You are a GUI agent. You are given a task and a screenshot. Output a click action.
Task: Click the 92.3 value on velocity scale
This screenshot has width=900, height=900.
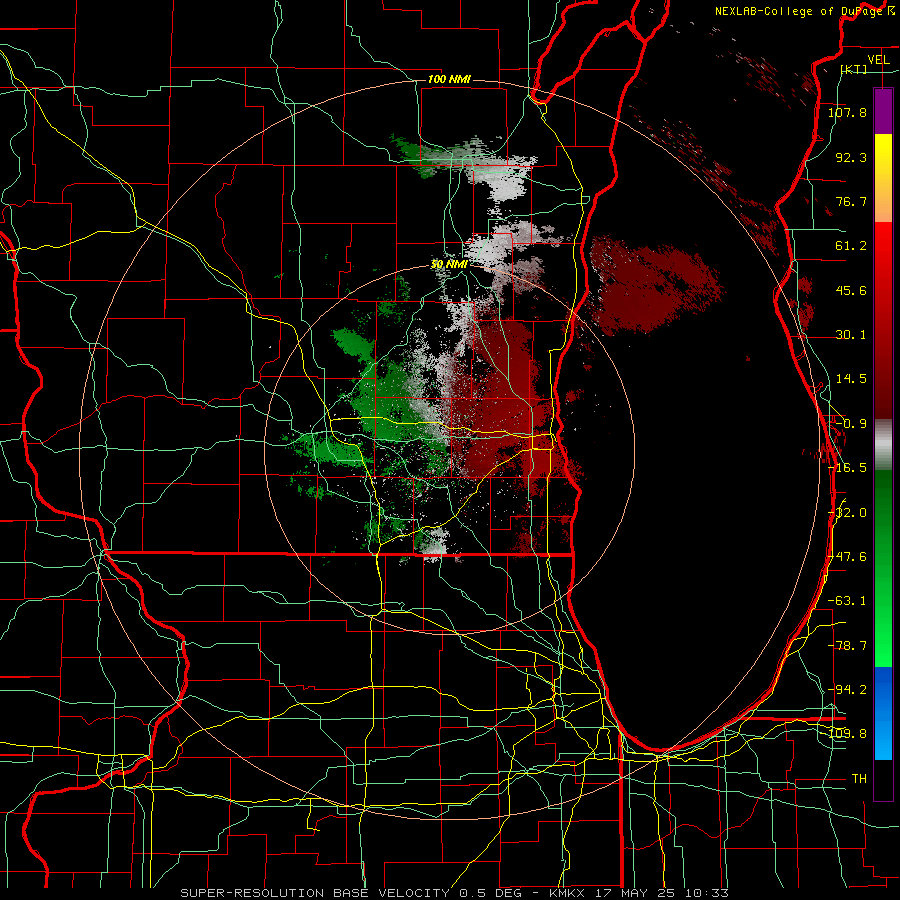click(x=851, y=157)
